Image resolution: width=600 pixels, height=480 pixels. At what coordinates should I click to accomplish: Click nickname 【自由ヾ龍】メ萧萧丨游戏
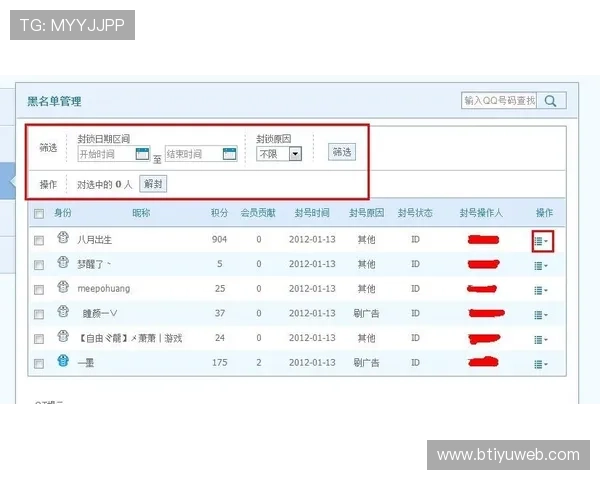click(x=130, y=338)
